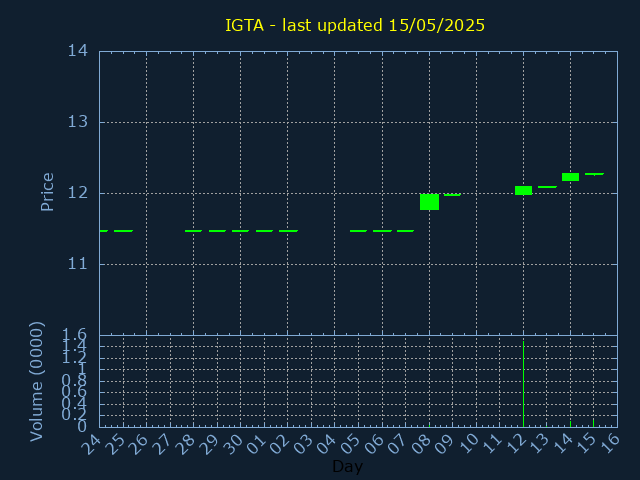Click the price axis label 11
This screenshot has width=640, height=480.
click(x=78, y=264)
